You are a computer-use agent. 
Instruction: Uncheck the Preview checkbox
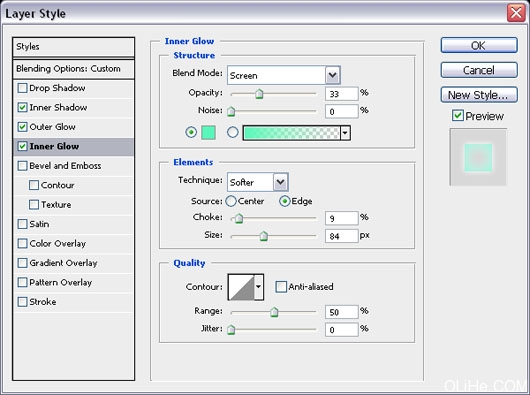[x=457, y=116]
